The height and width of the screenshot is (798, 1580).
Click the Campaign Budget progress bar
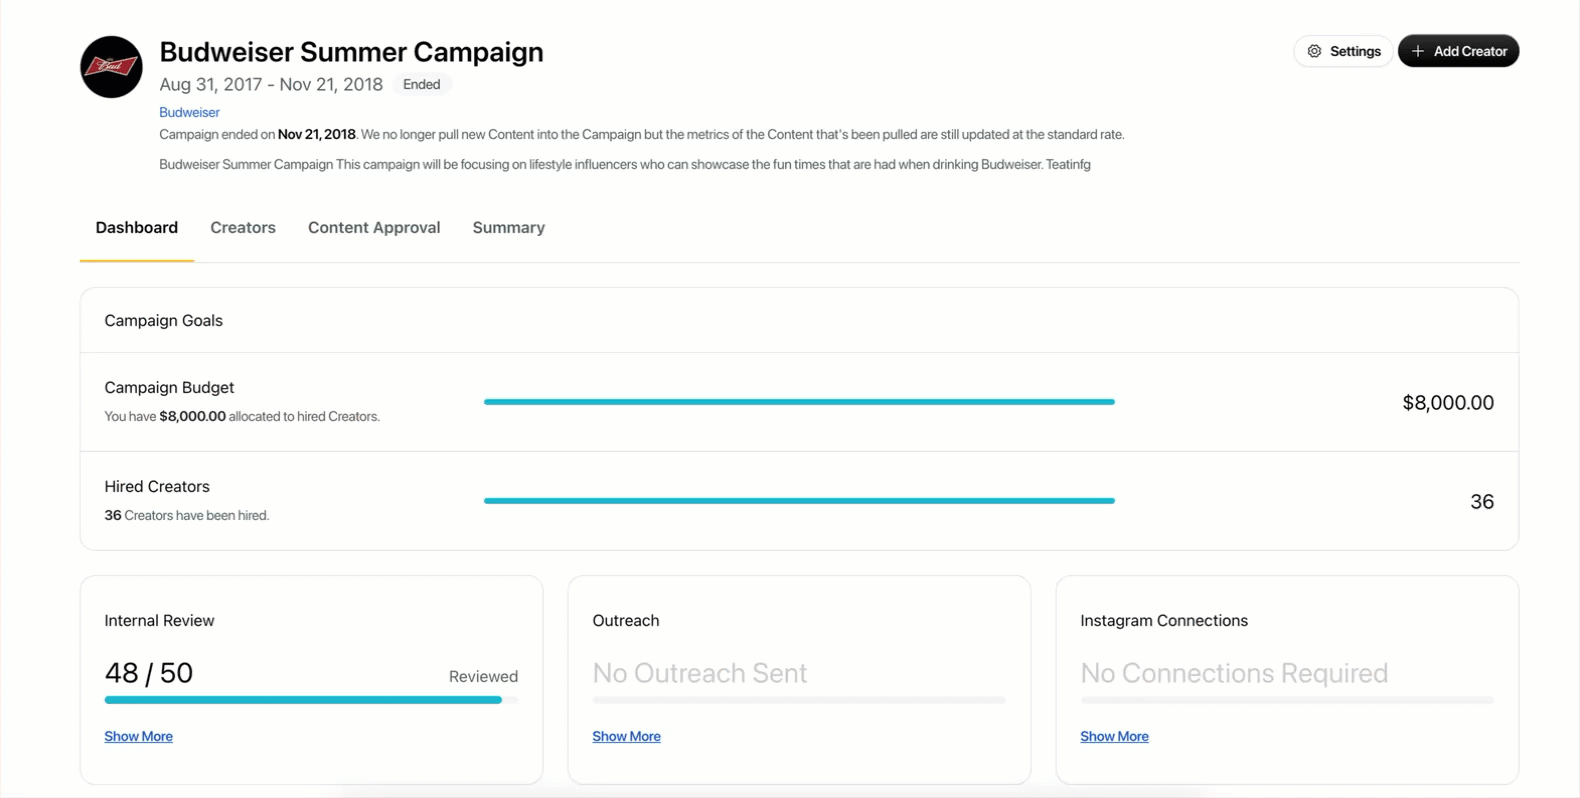point(799,402)
